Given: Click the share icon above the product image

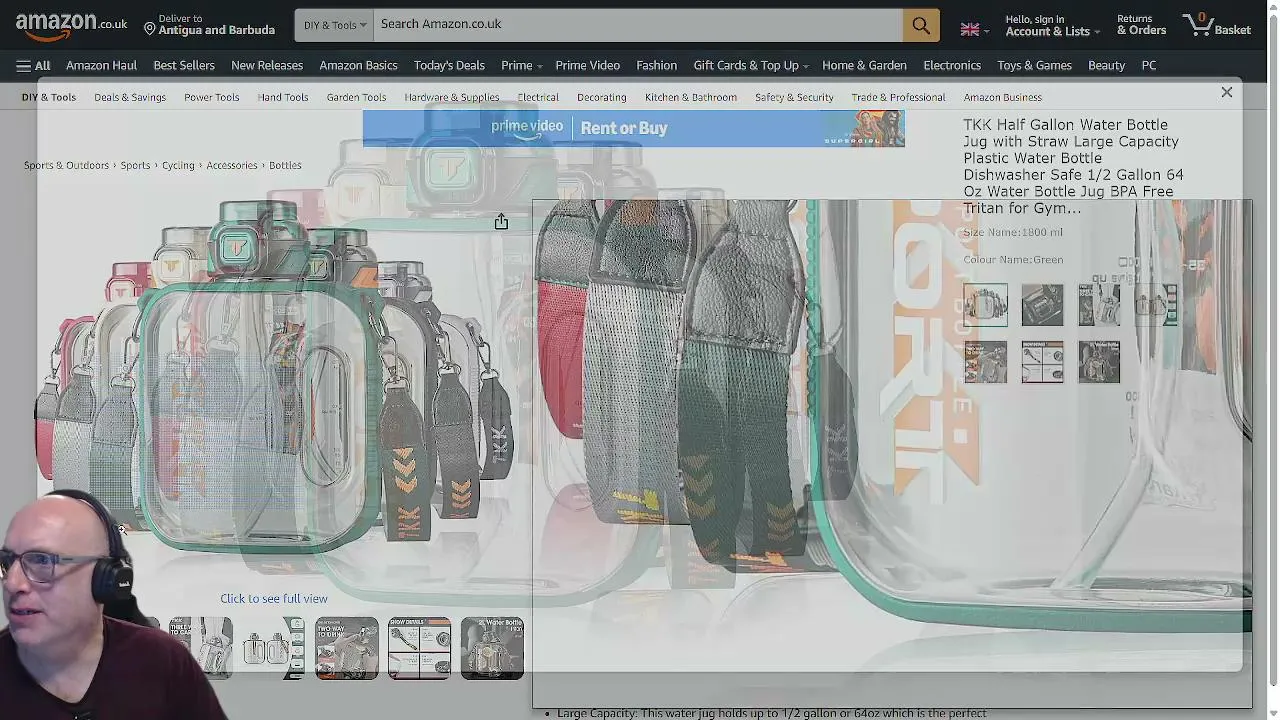Looking at the screenshot, I should (x=501, y=222).
